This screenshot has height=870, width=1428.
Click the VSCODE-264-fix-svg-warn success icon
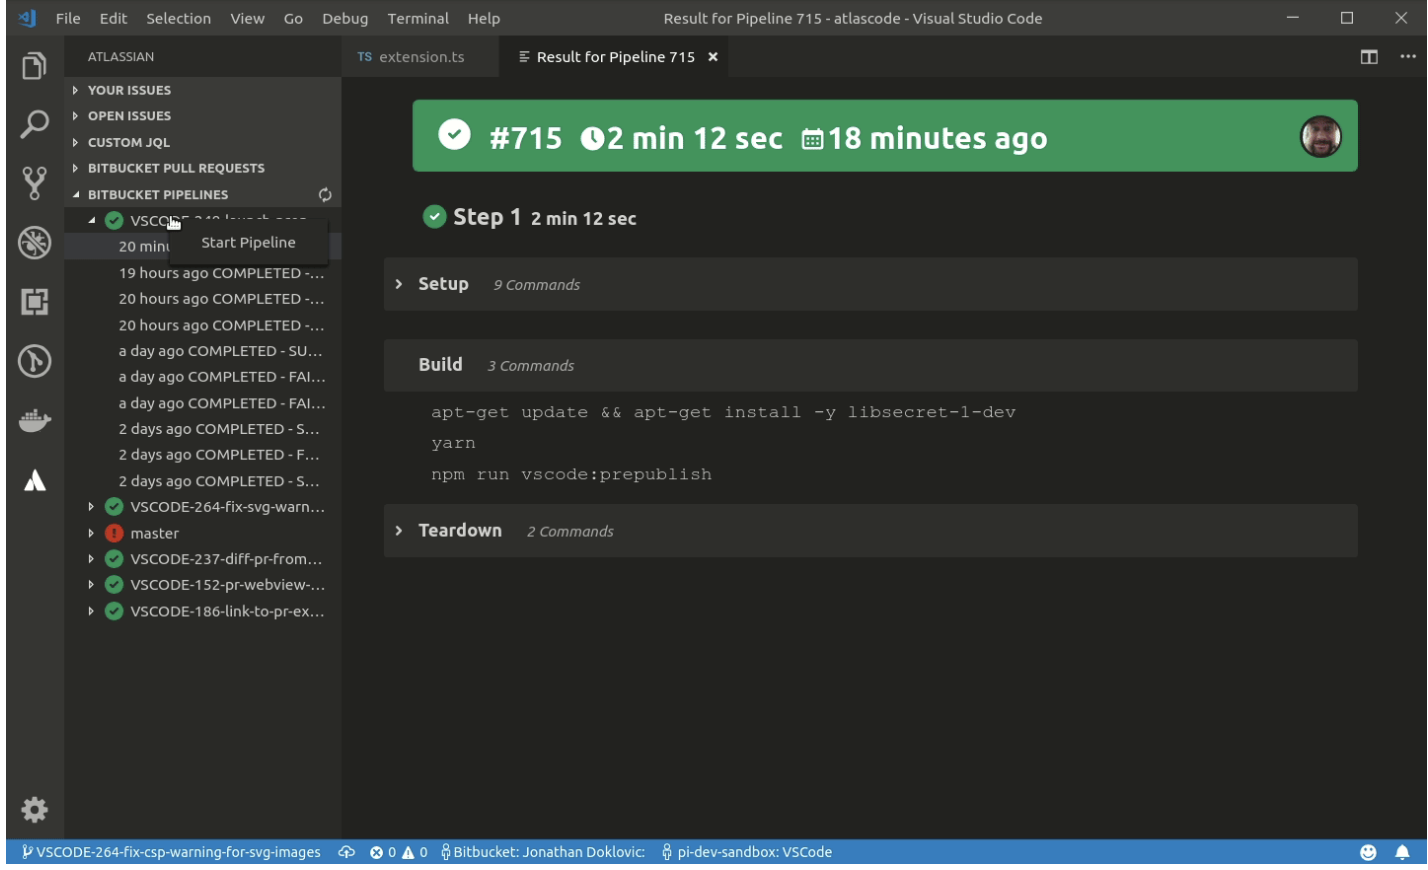pyautogui.click(x=114, y=507)
